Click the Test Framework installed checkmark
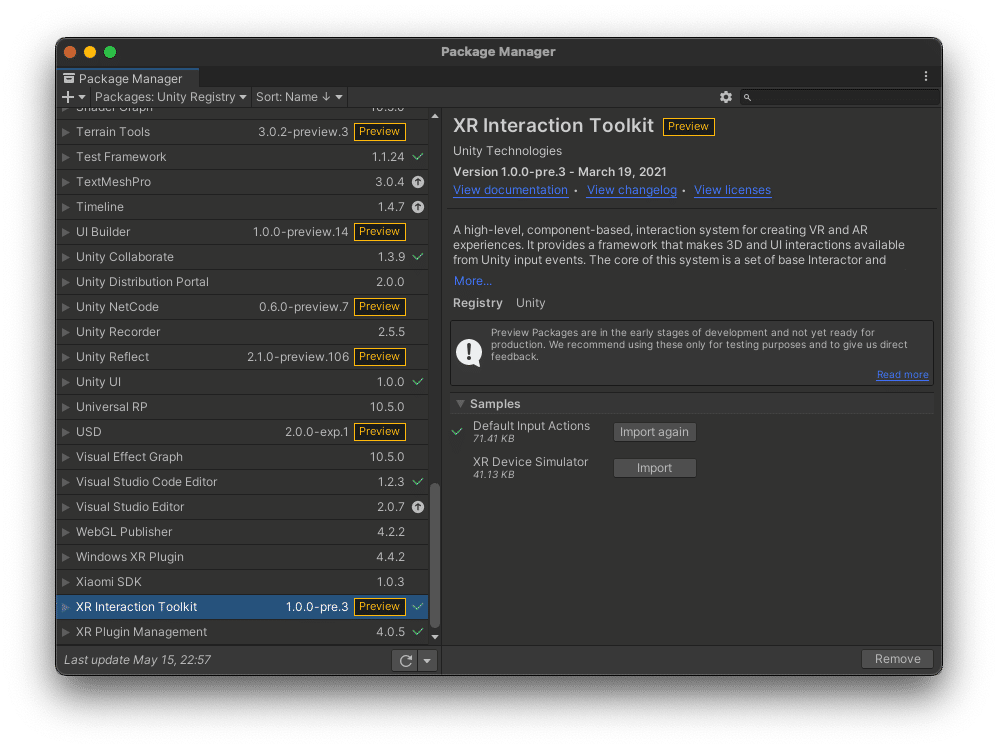The width and height of the screenshot is (998, 749). [418, 157]
